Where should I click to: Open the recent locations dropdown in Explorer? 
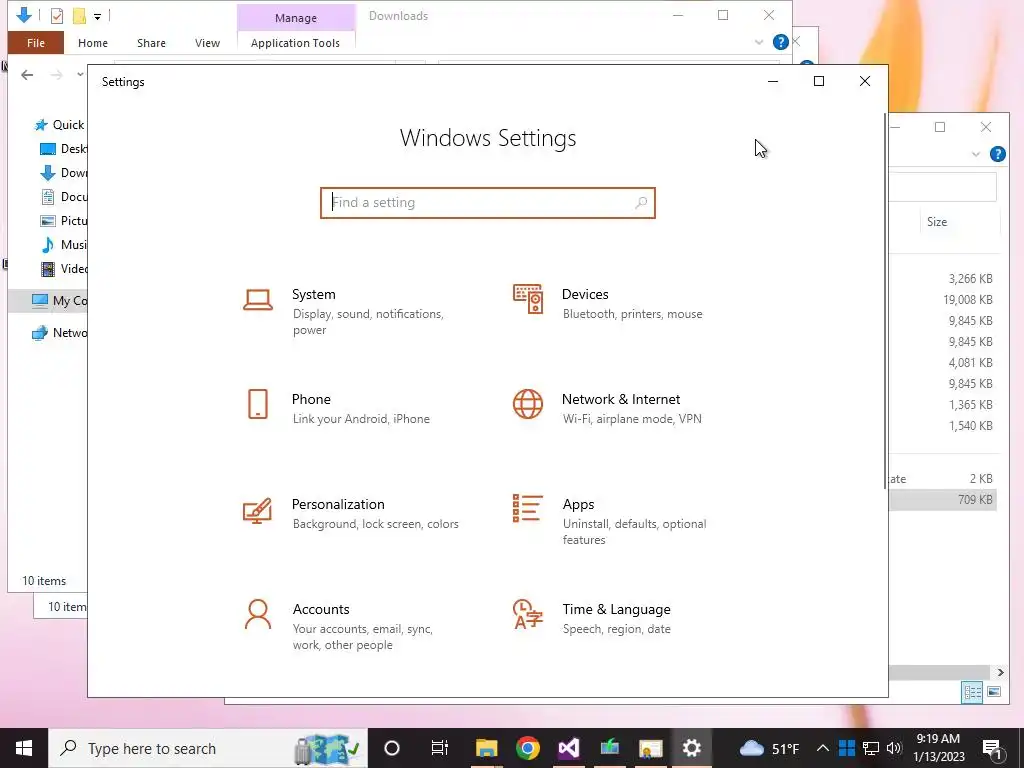(80, 74)
